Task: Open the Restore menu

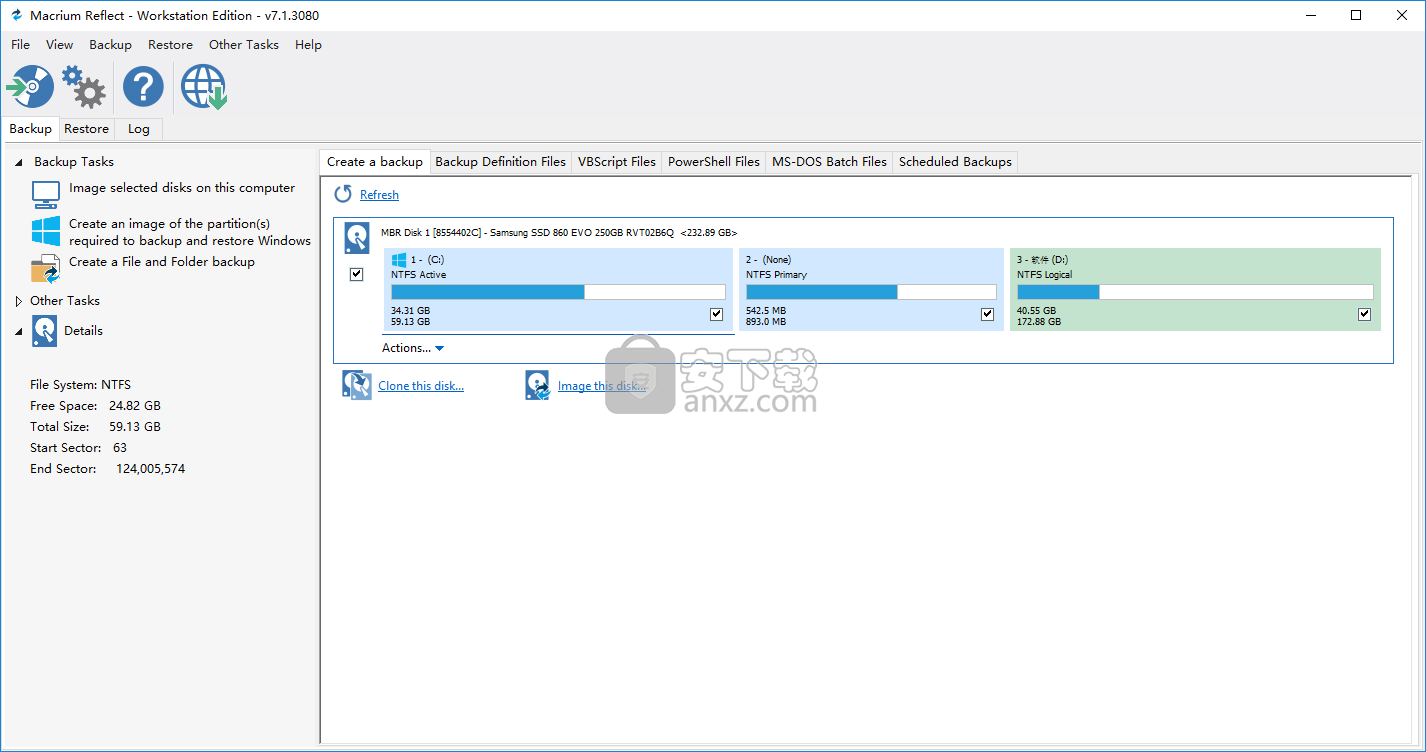Action: pos(170,44)
